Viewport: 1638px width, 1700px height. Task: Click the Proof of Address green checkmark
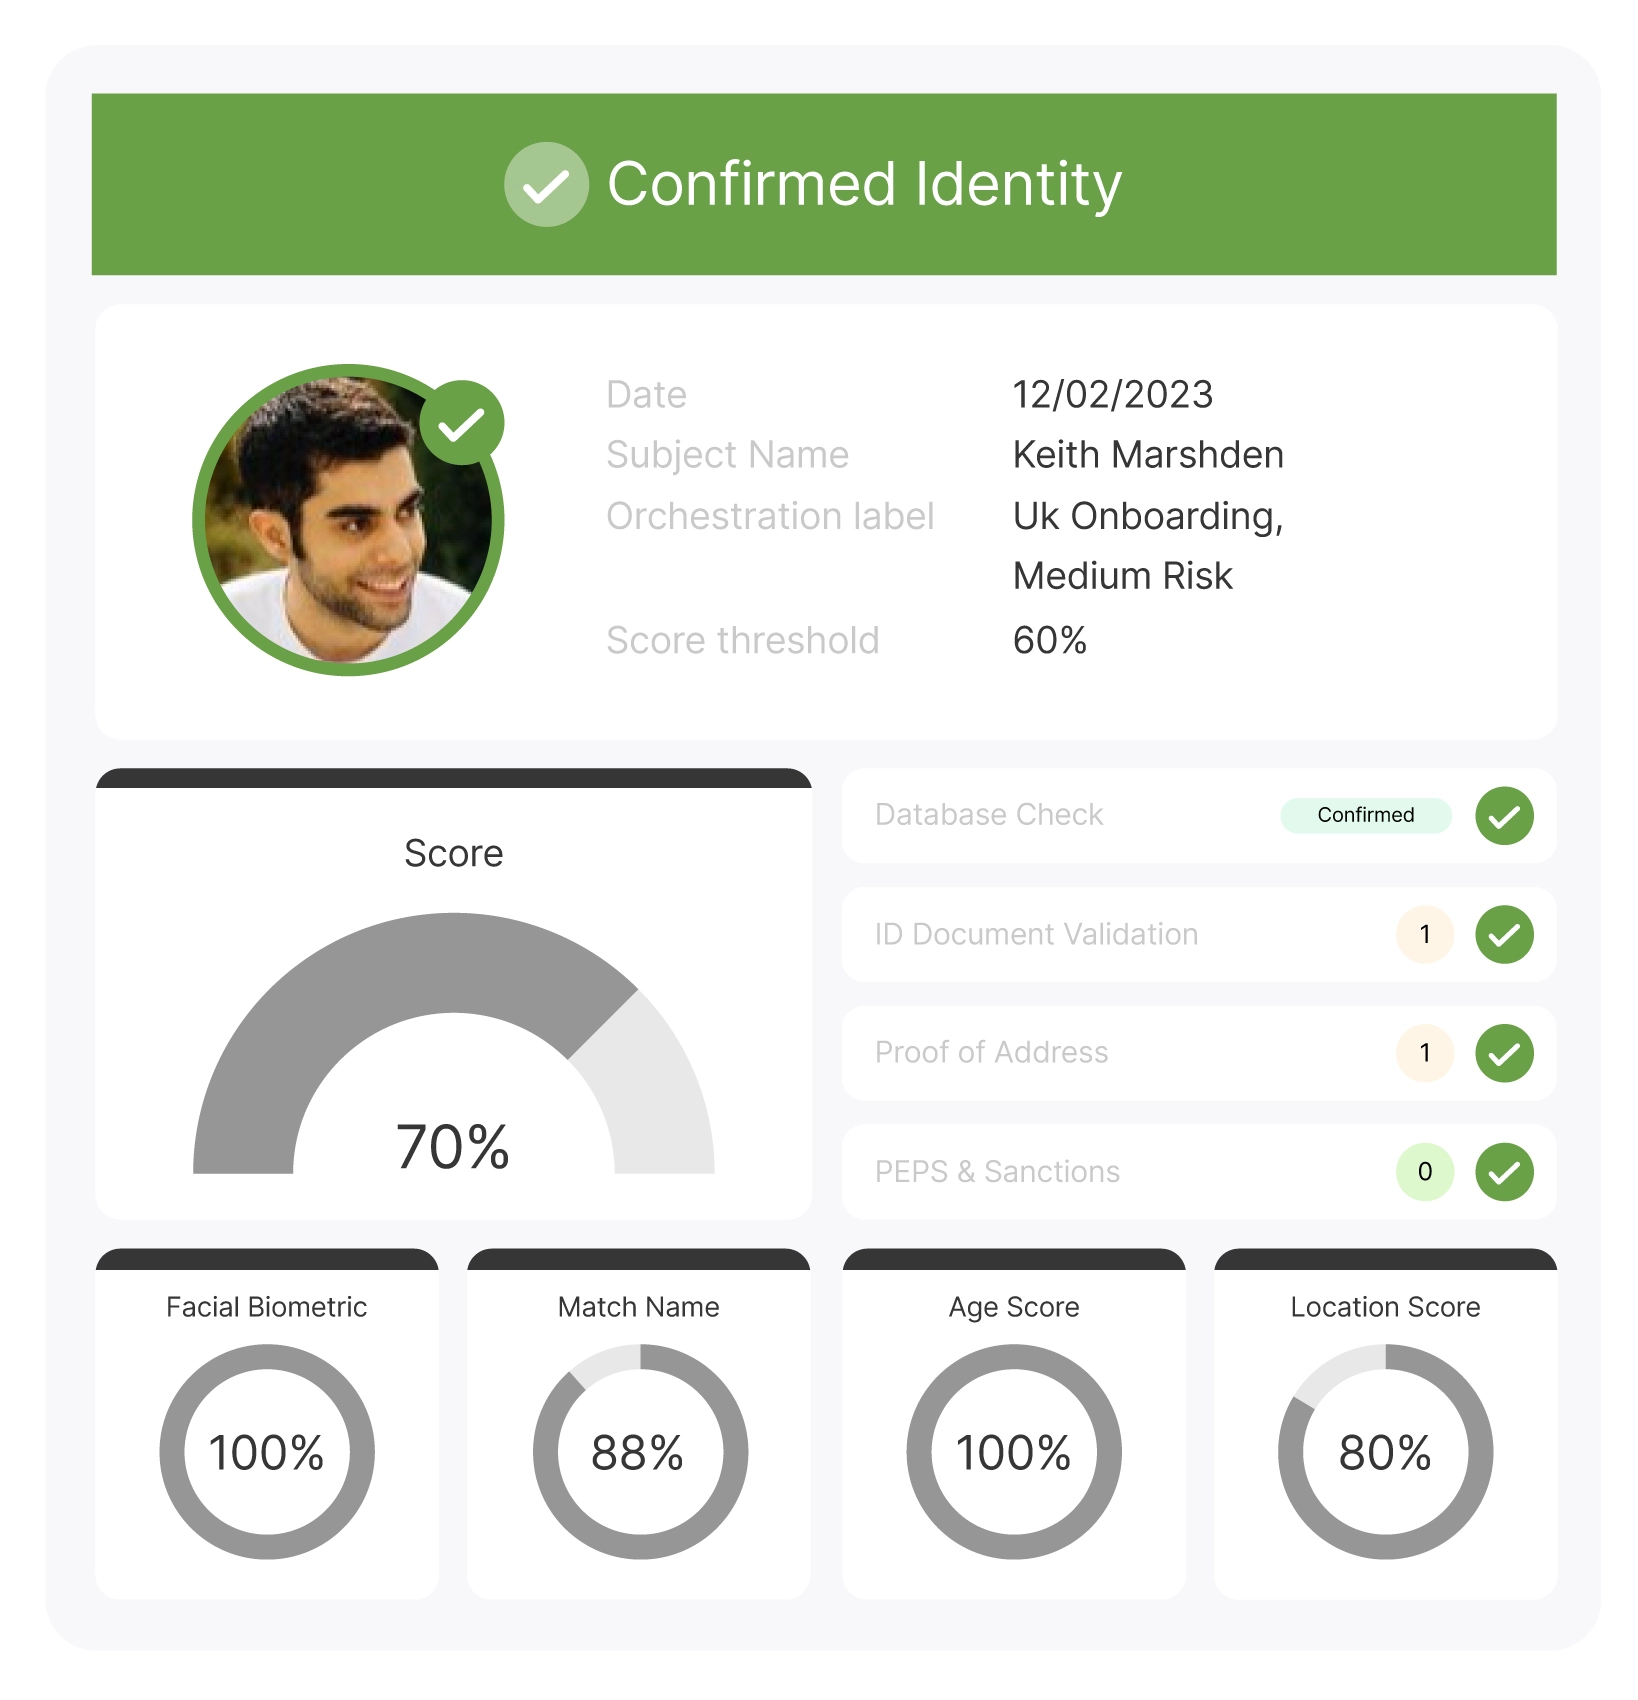click(1504, 1053)
